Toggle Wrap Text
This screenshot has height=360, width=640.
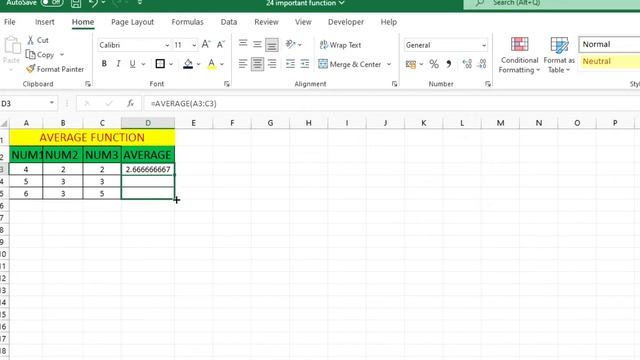click(340, 45)
